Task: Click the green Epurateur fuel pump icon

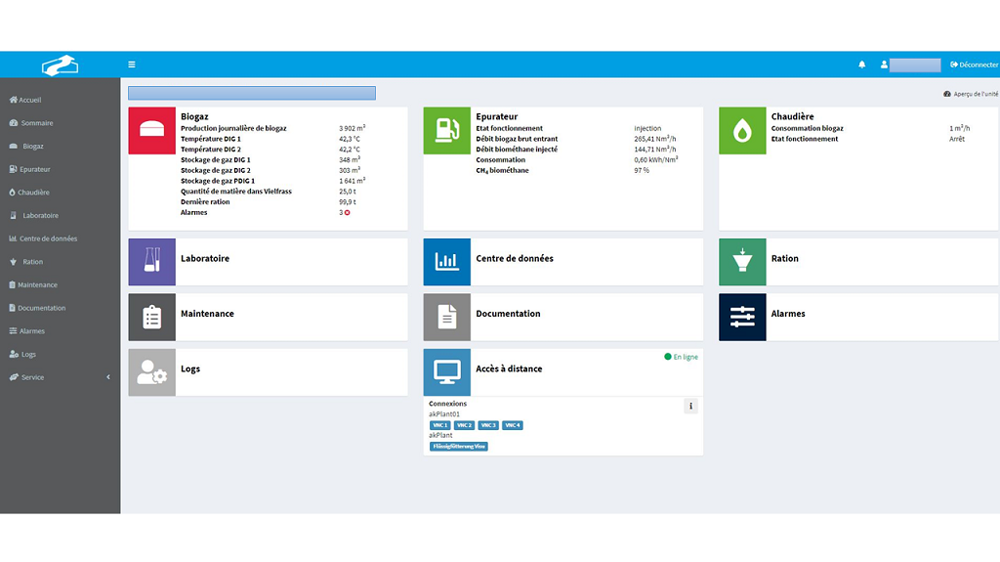Action: click(x=447, y=131)
